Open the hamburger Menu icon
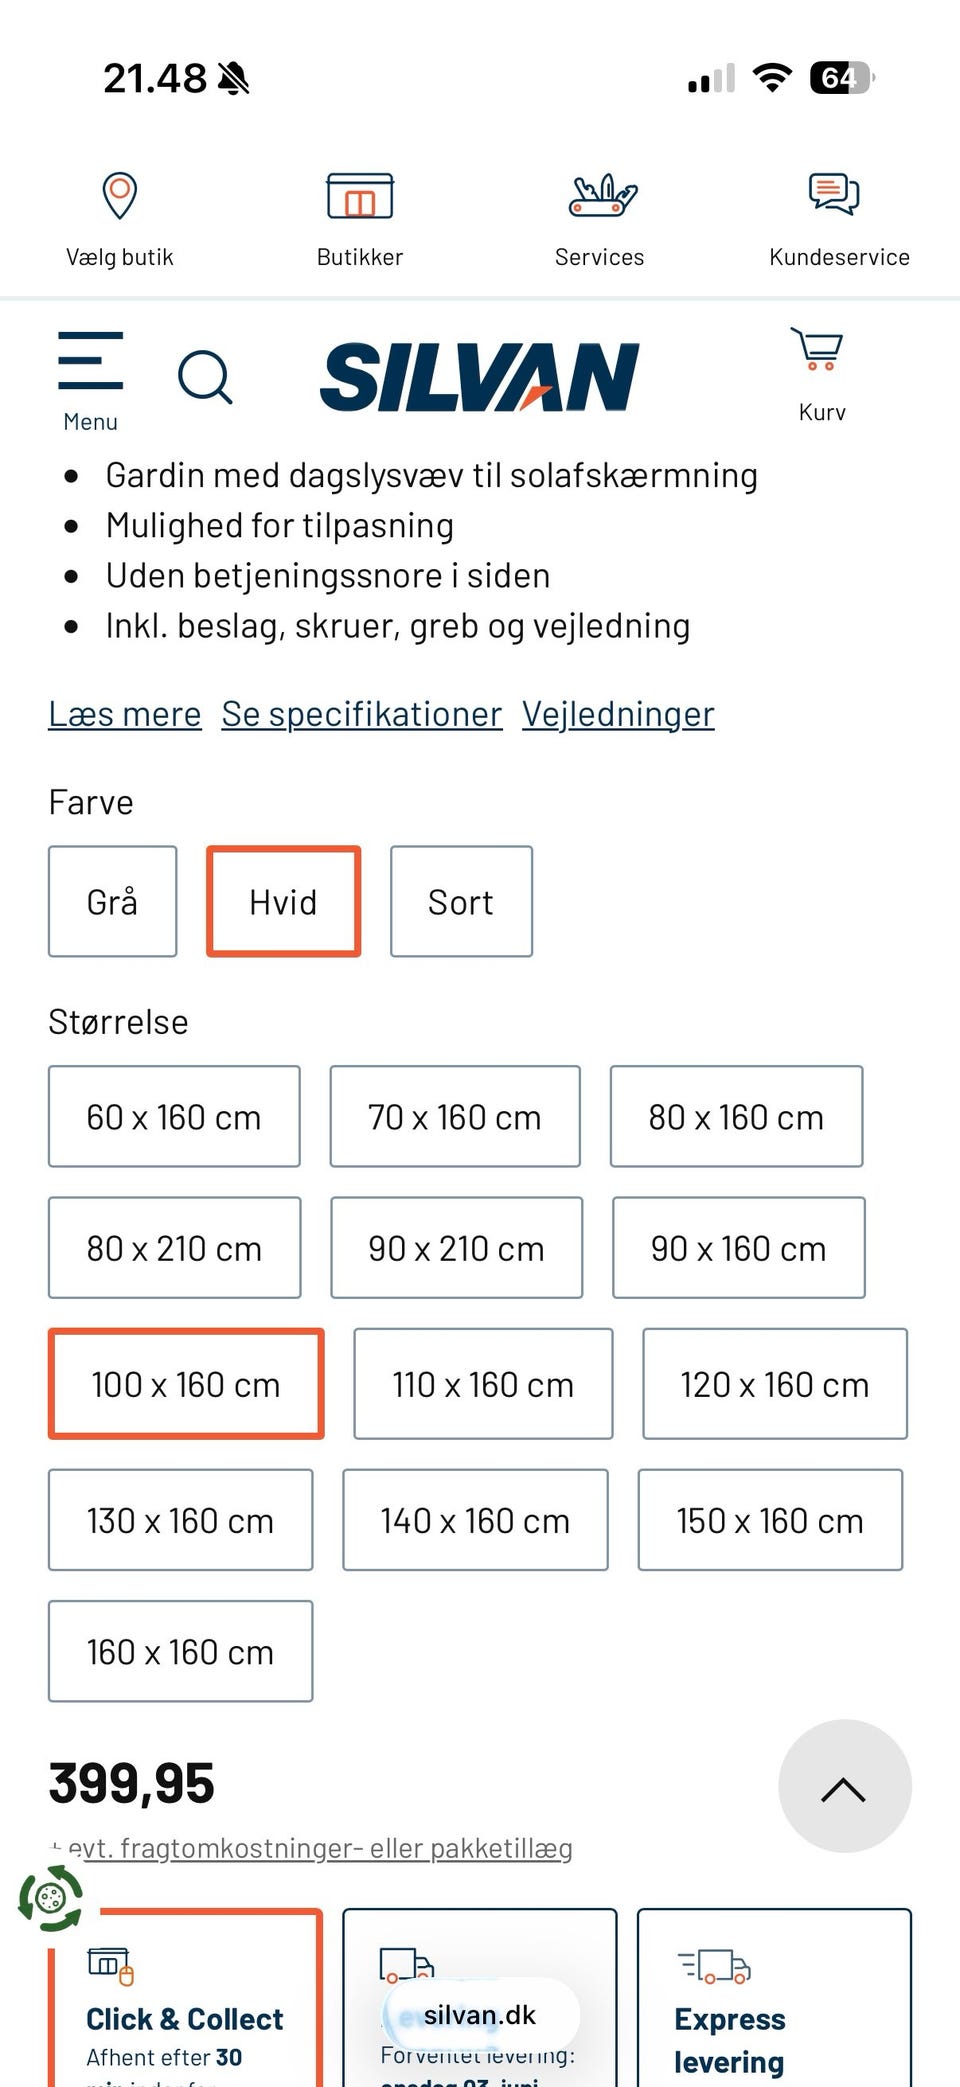 (x=90, y=360)
